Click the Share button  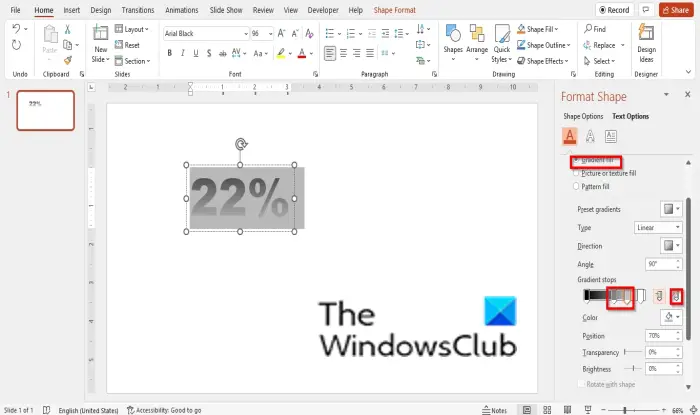coord(676,10)
